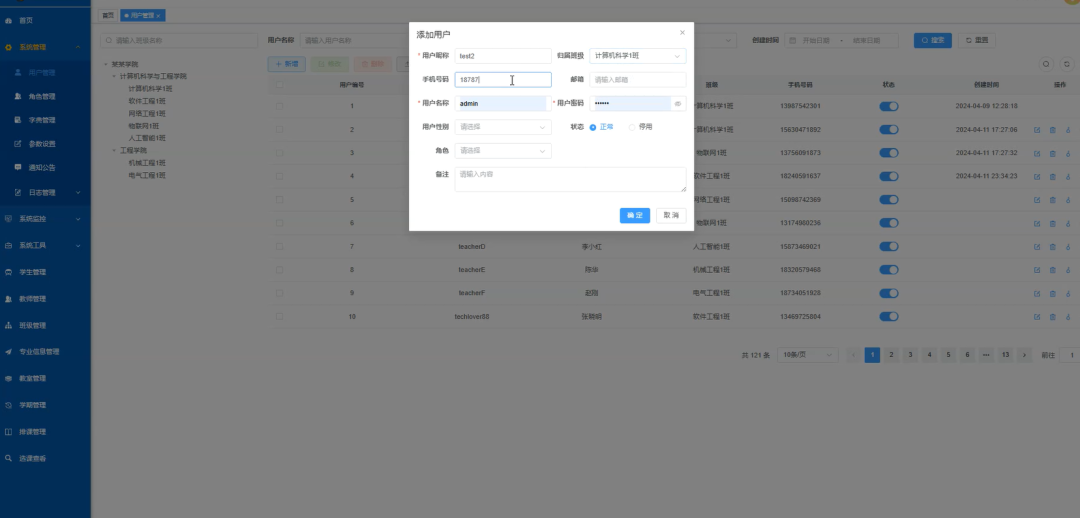Viewport: 1080px width, 518px height.
Task: Click the 首页 dashboard icon in sidebar
Action: tap(8, 21)
